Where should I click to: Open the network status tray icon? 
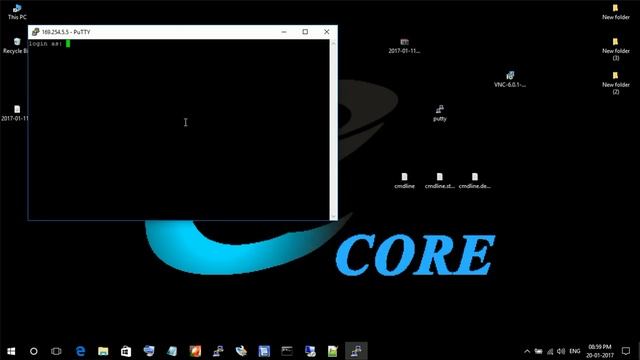tap(550, 351)
